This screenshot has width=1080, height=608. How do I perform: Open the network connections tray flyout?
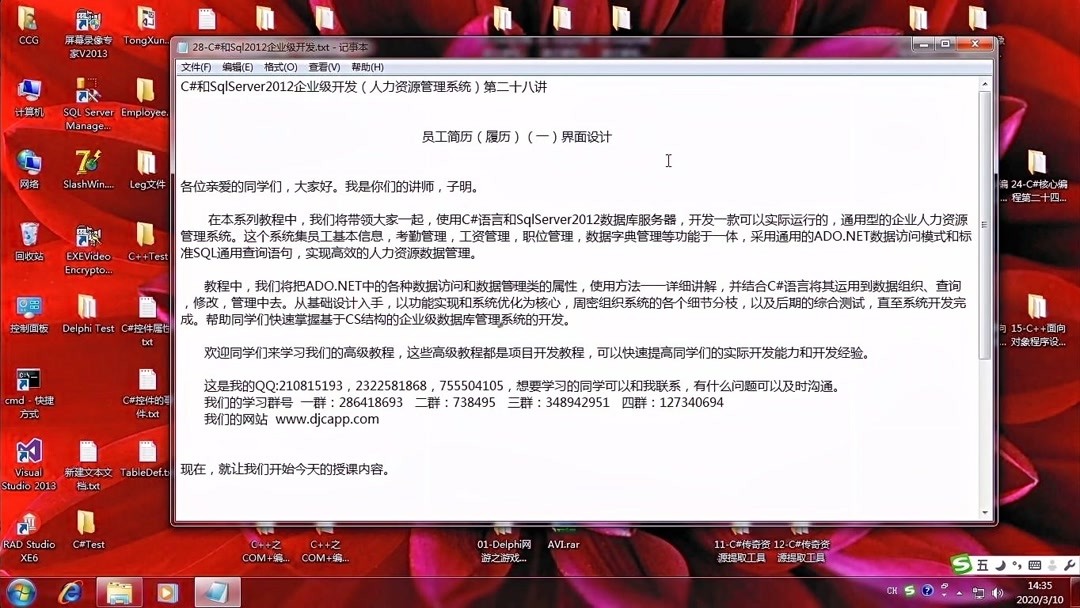click(x=978, y=591)
